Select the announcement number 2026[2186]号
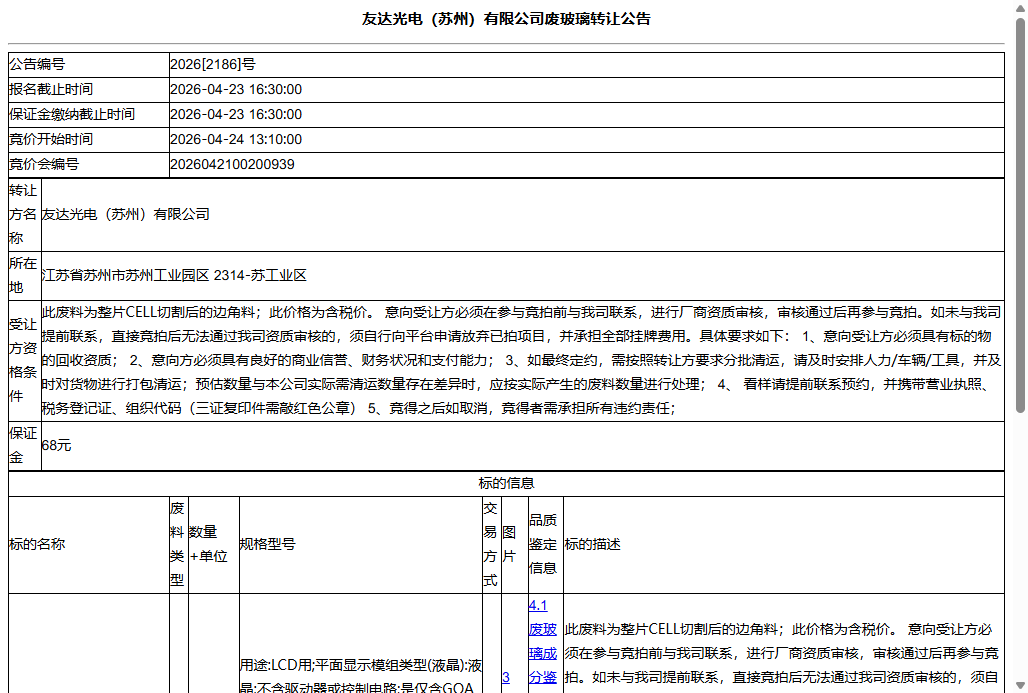Screen dimensions: 1028x693 (x=212, y=64)
